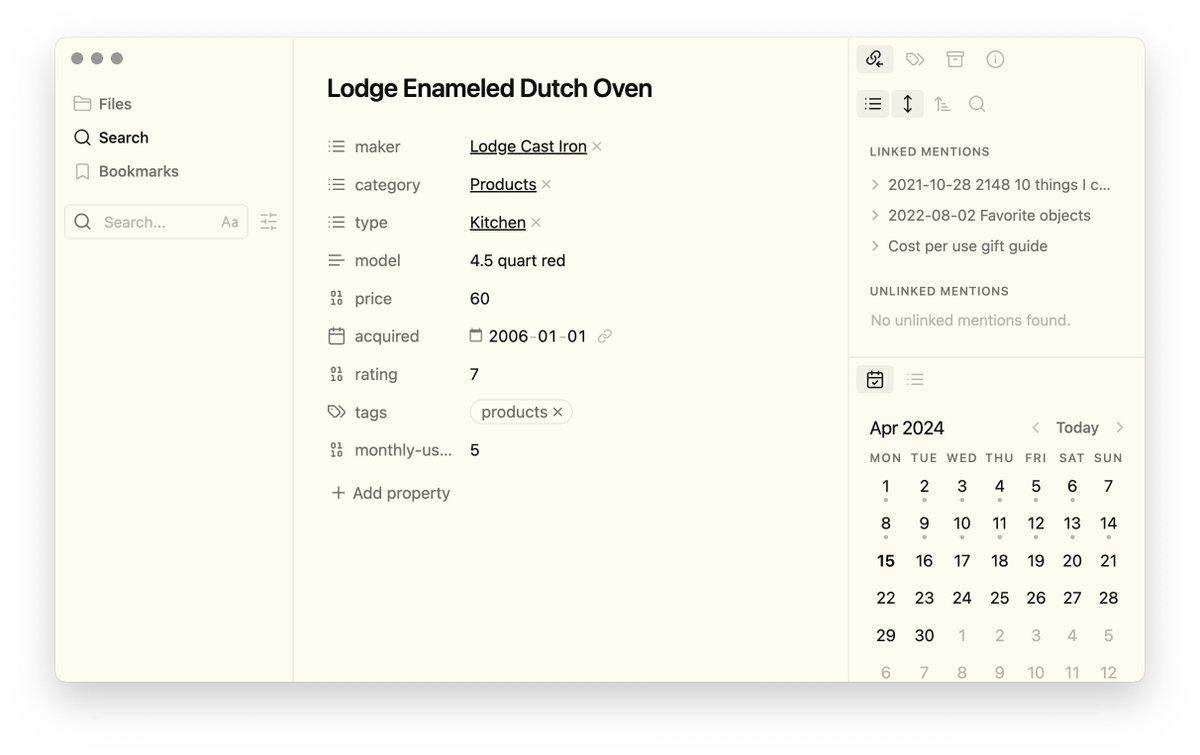Screen dimensions: 1200x755
Task: Collapse the Unlinked mentions section header
Action: click(x=939, y=291)
